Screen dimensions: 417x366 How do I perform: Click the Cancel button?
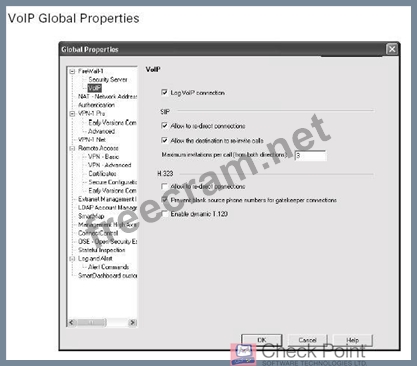point(307,340)
